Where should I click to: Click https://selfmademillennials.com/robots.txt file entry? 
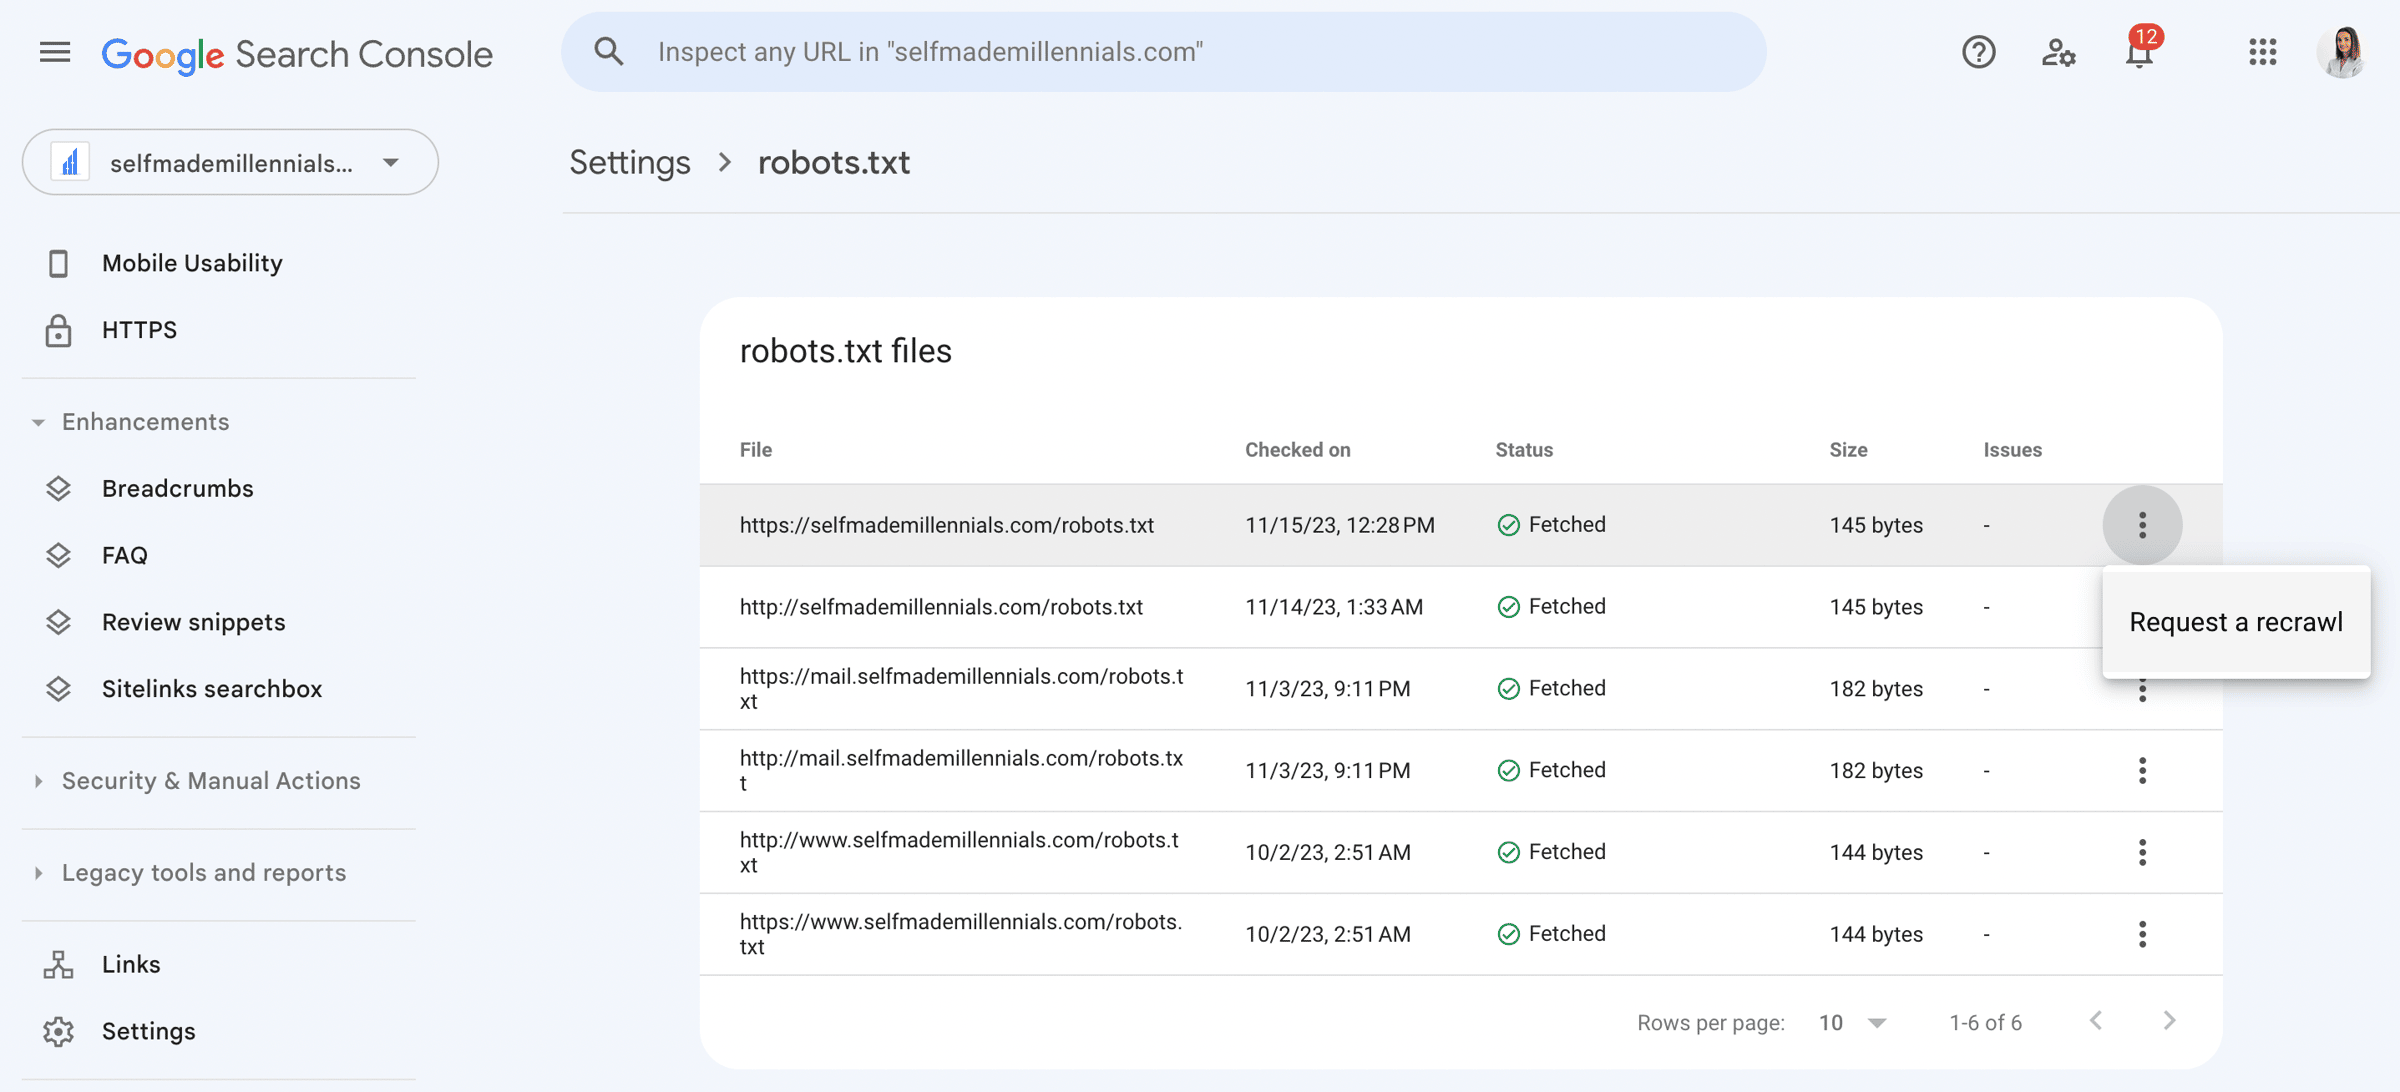pos(947,525)
